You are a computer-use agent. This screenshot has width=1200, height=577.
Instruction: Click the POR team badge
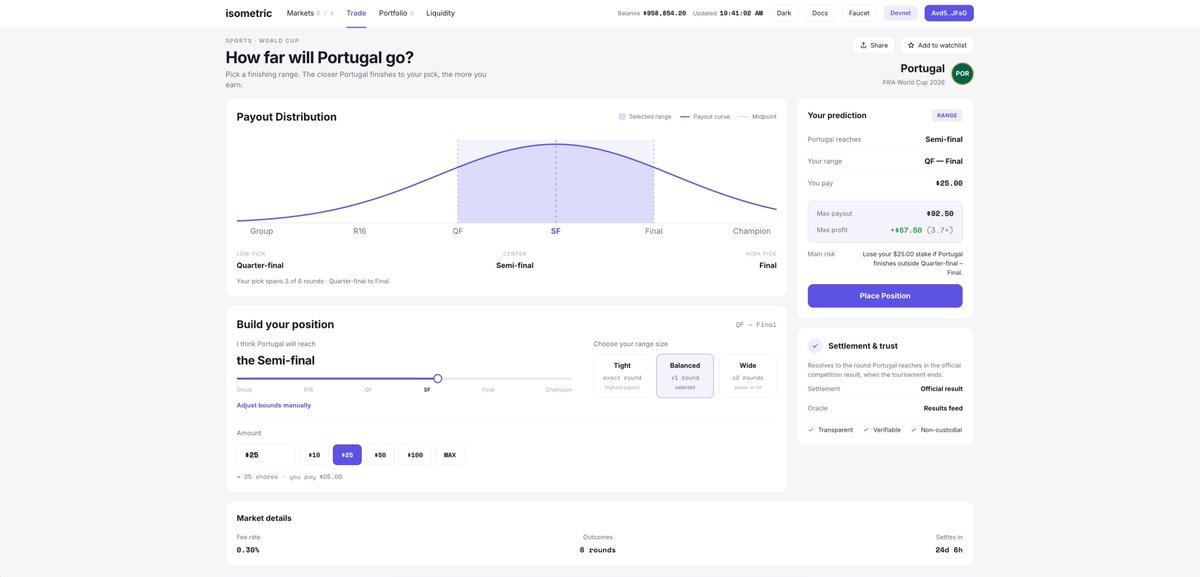pos(962,73)
